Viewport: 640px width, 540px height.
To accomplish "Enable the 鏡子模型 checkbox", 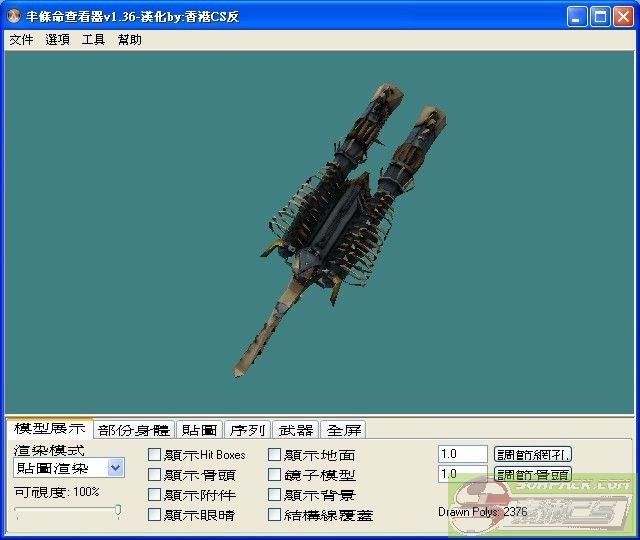I will point(274,475).
